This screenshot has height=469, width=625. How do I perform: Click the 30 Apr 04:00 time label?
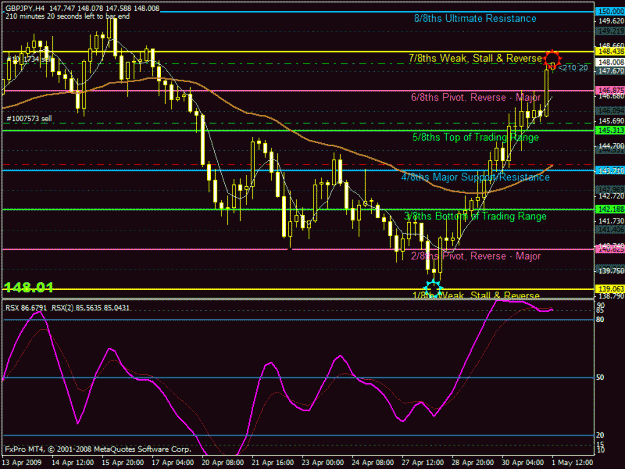point(523,463)
